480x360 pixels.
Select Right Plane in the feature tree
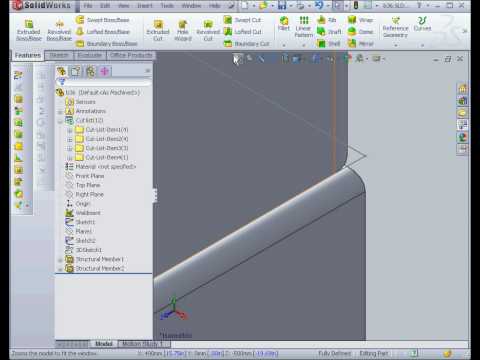coord(85,194)
